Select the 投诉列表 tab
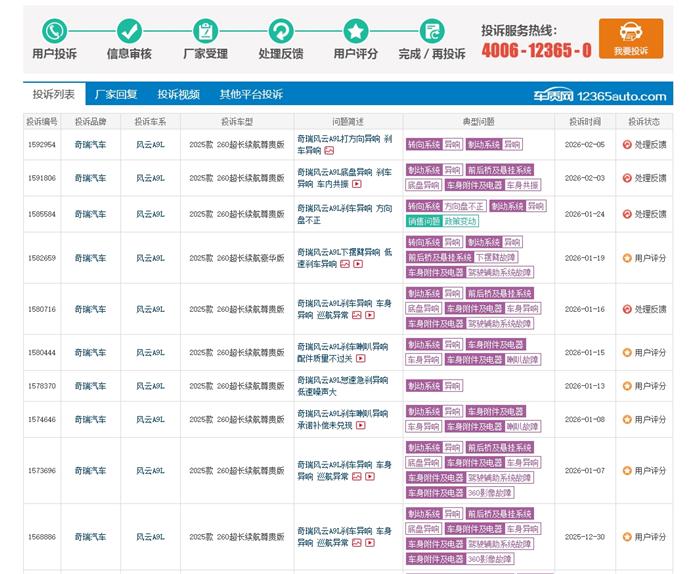Screen dimensions: 700x574 coord(53,95)
